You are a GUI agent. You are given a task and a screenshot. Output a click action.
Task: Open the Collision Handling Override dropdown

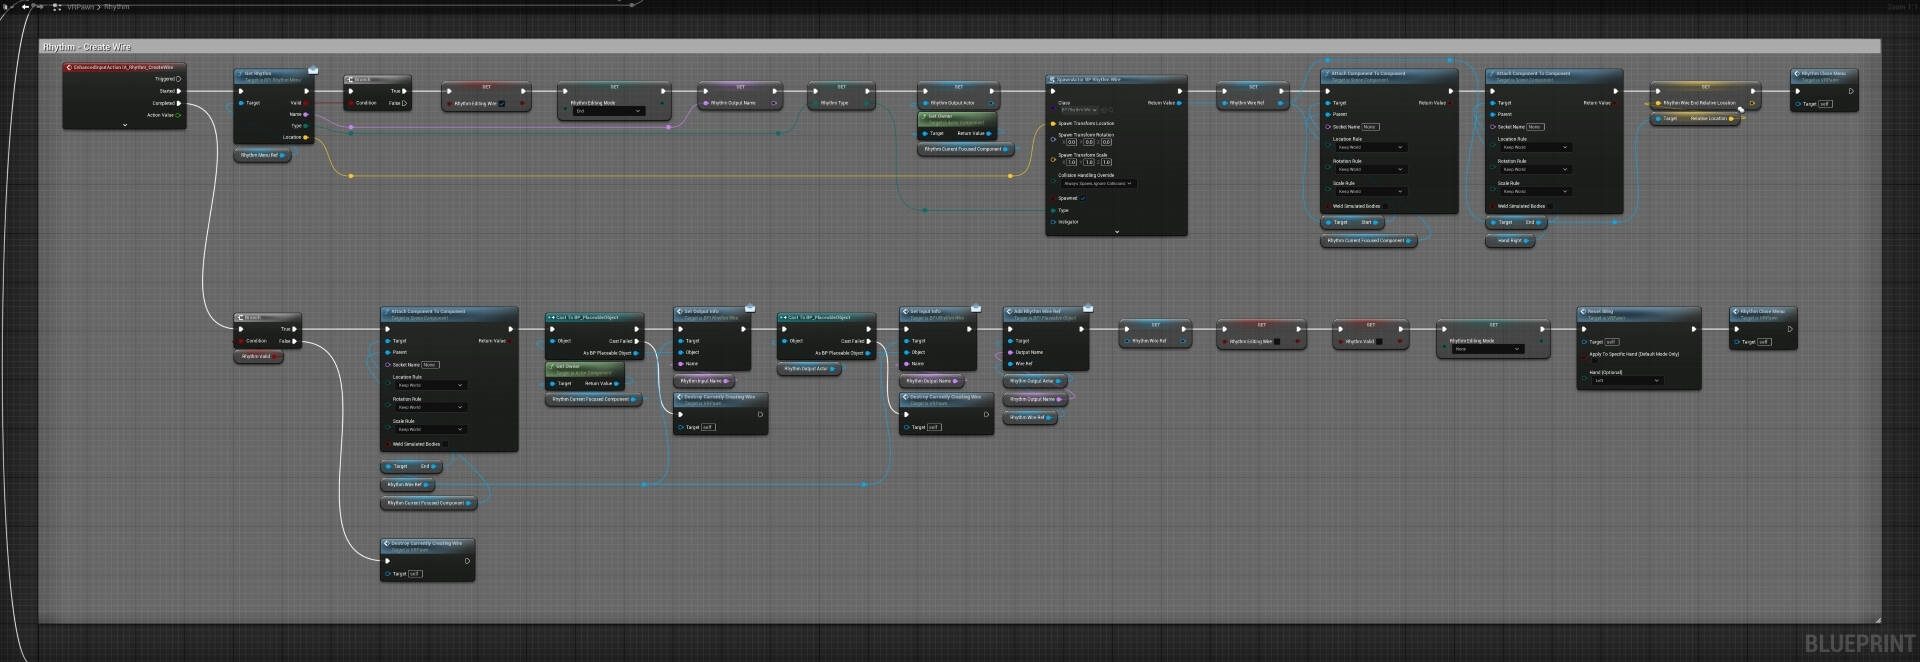pos(1097,184)
